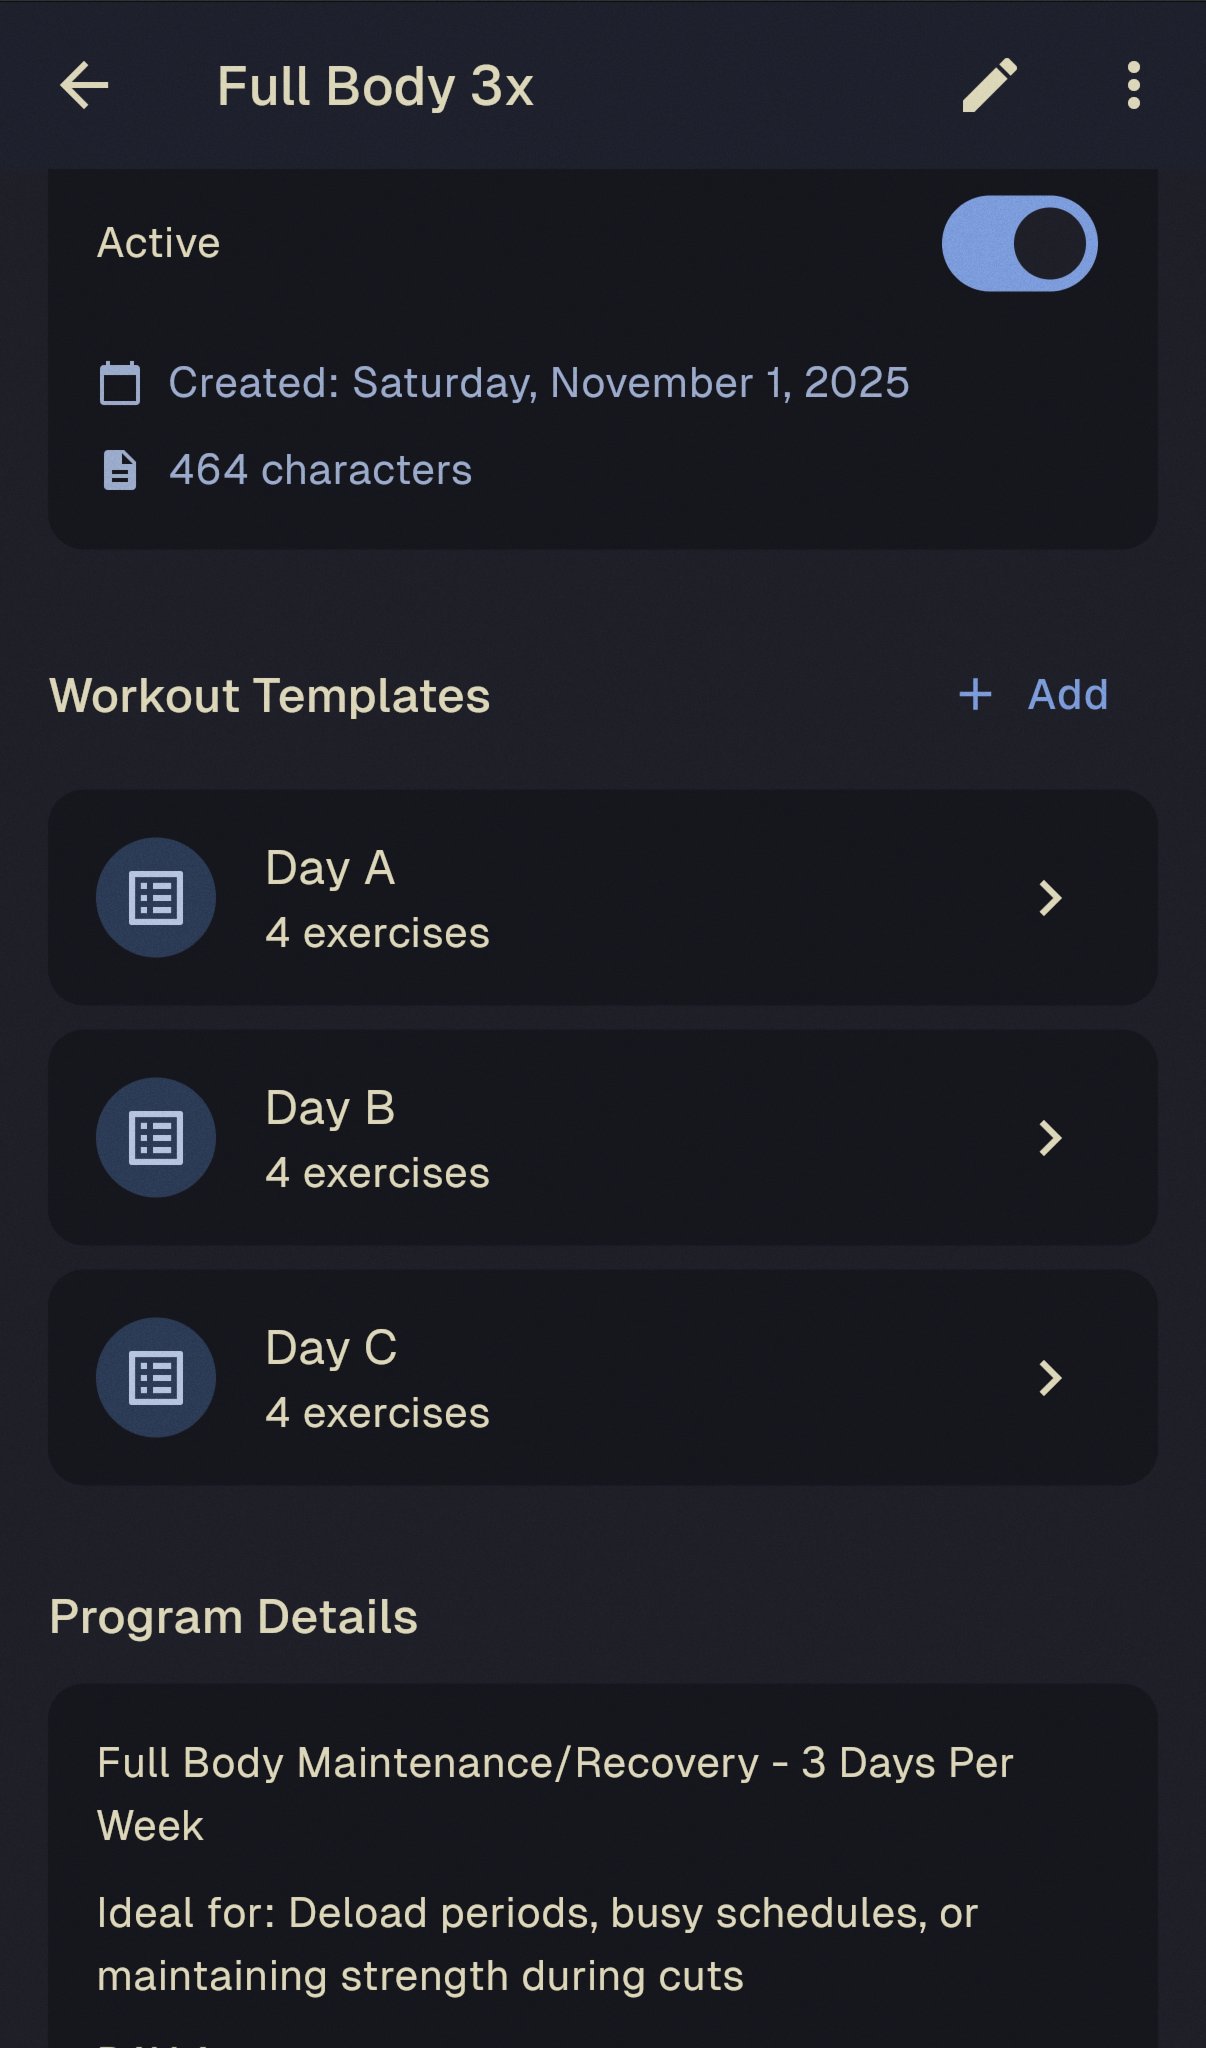Expand the Day C template details
Image resolution: width=1206 pixels, height=2048 pixels.
click(1051, 1377)
